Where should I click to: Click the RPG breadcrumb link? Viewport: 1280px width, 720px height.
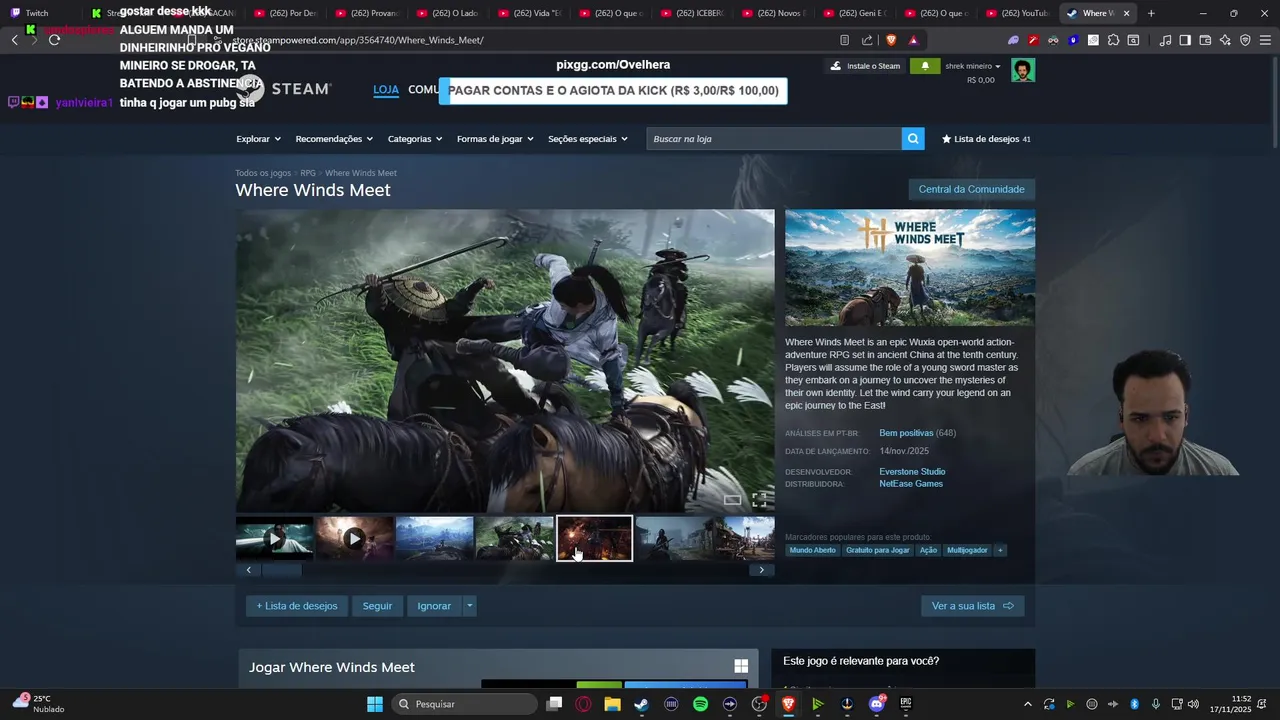[308, 173]
